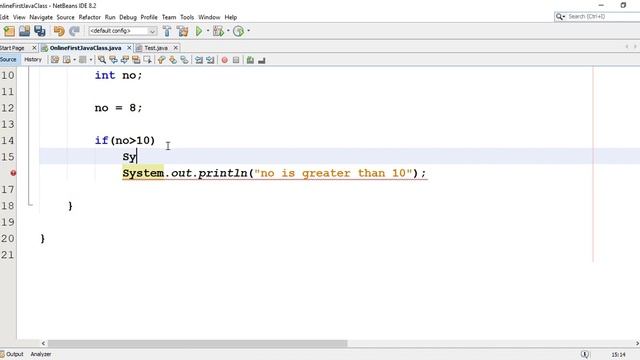Click the Previous Bookmark icon
This screenshot has height=360, width=640.
161,60
